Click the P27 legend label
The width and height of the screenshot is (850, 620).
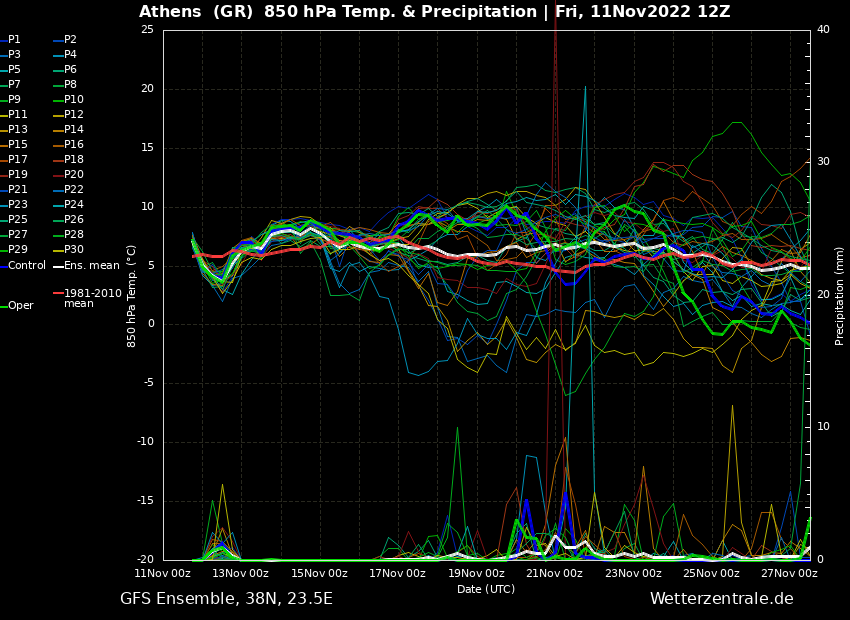pos(17,235)
